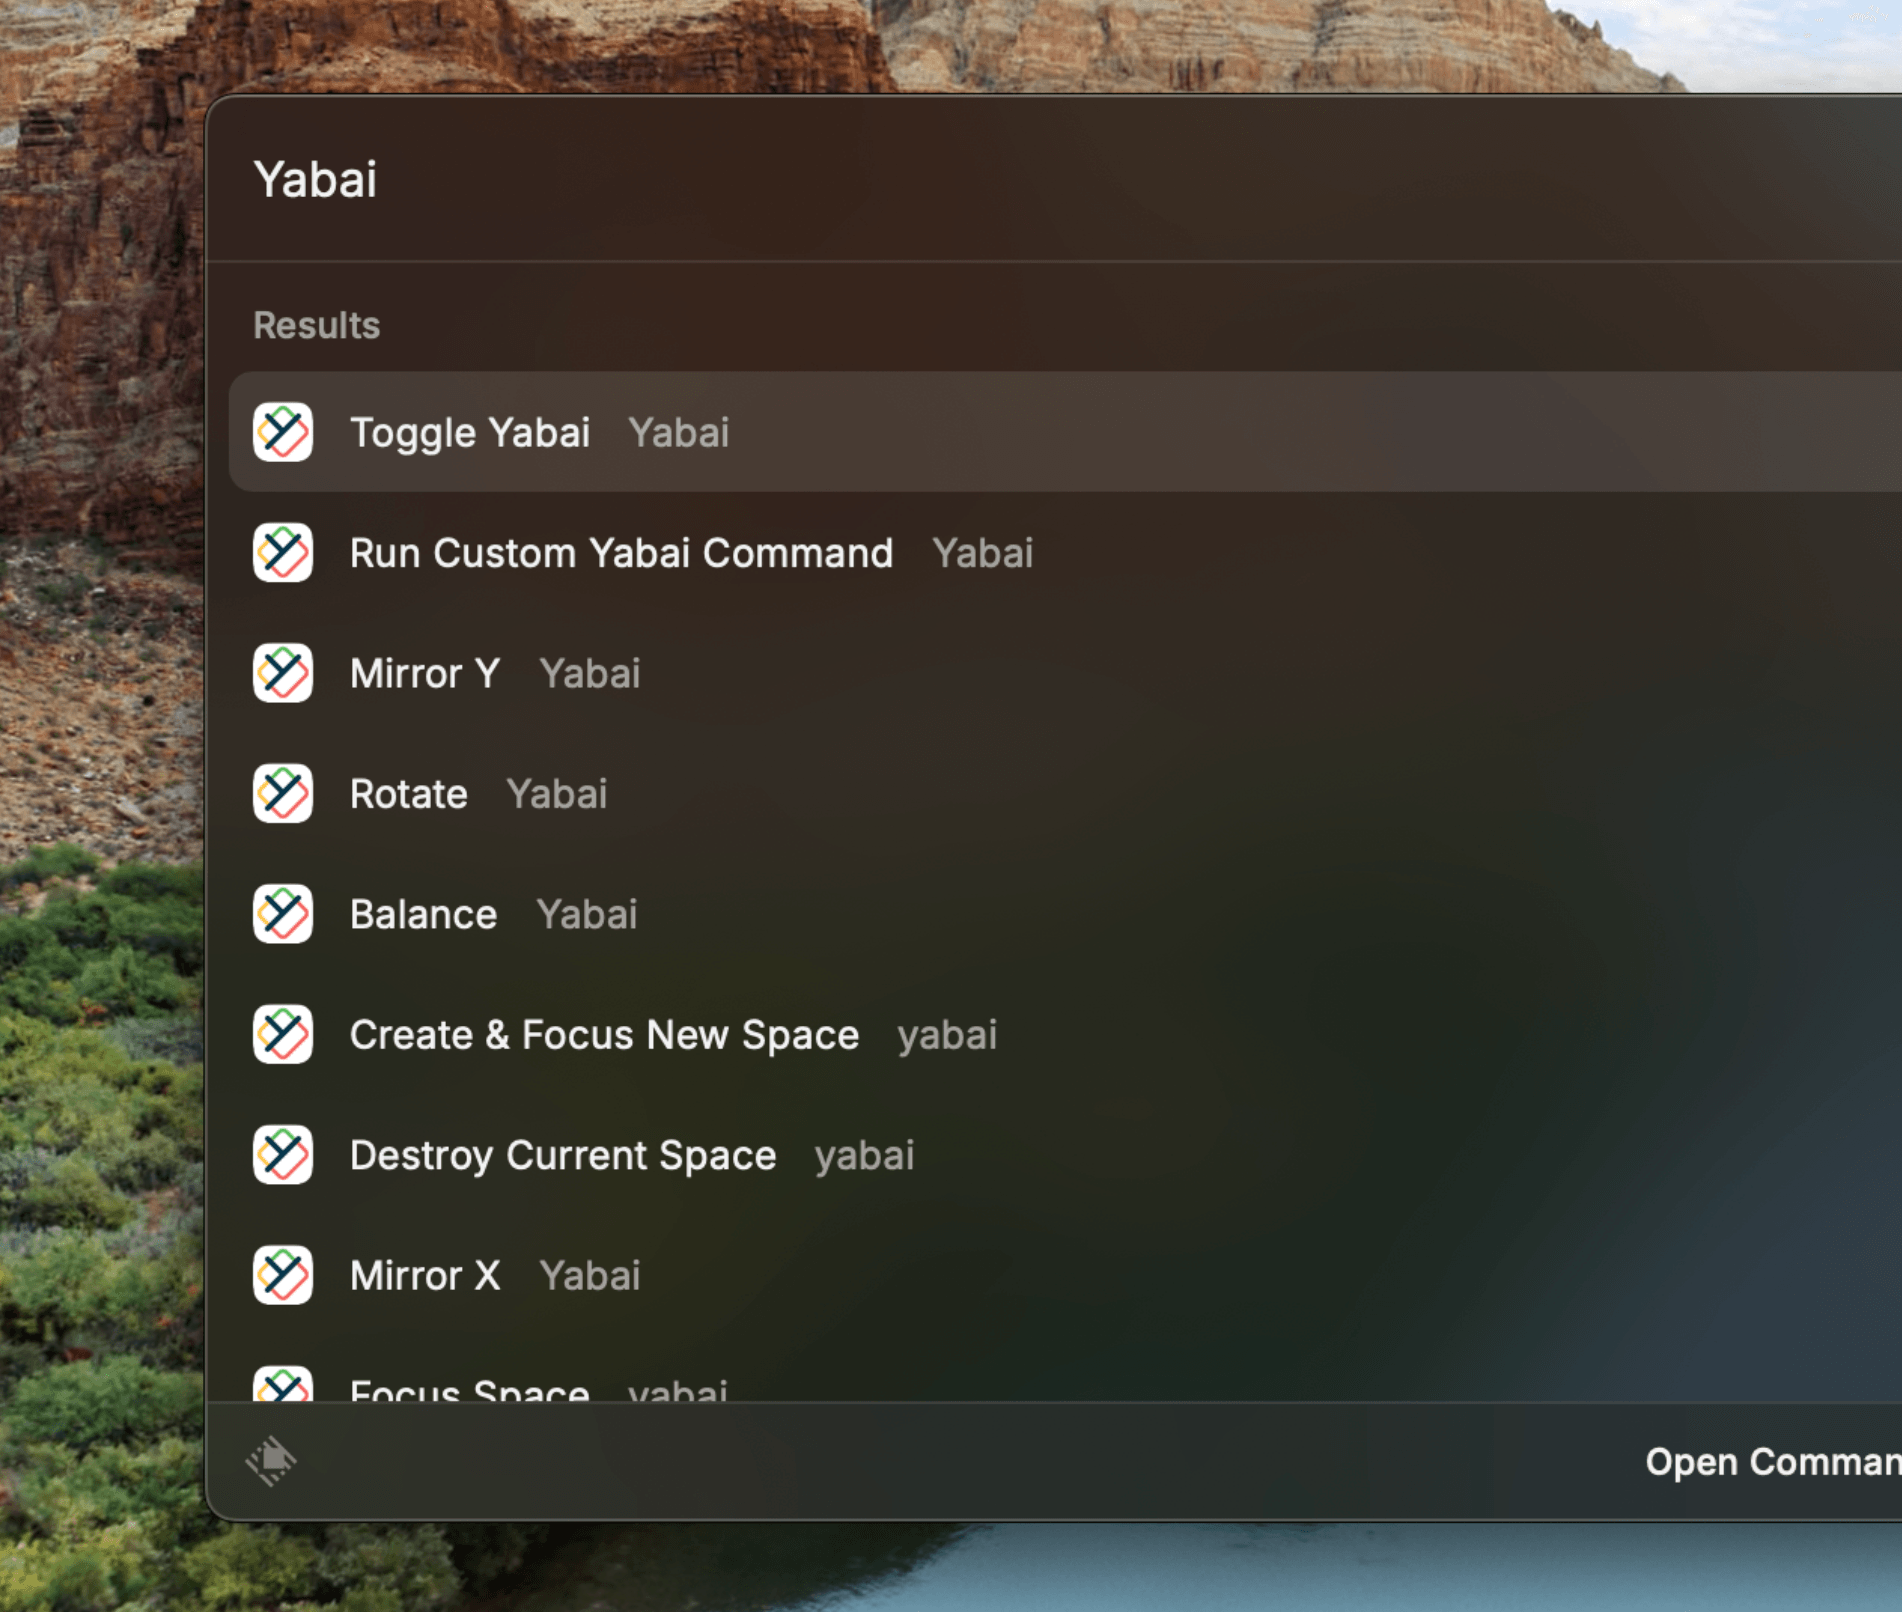Click the Yabai search input field

coord(700,180)
